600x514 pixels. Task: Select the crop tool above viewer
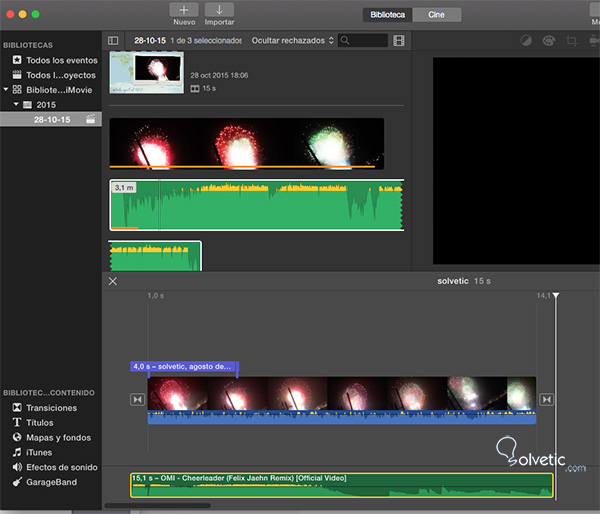(572, 41)
